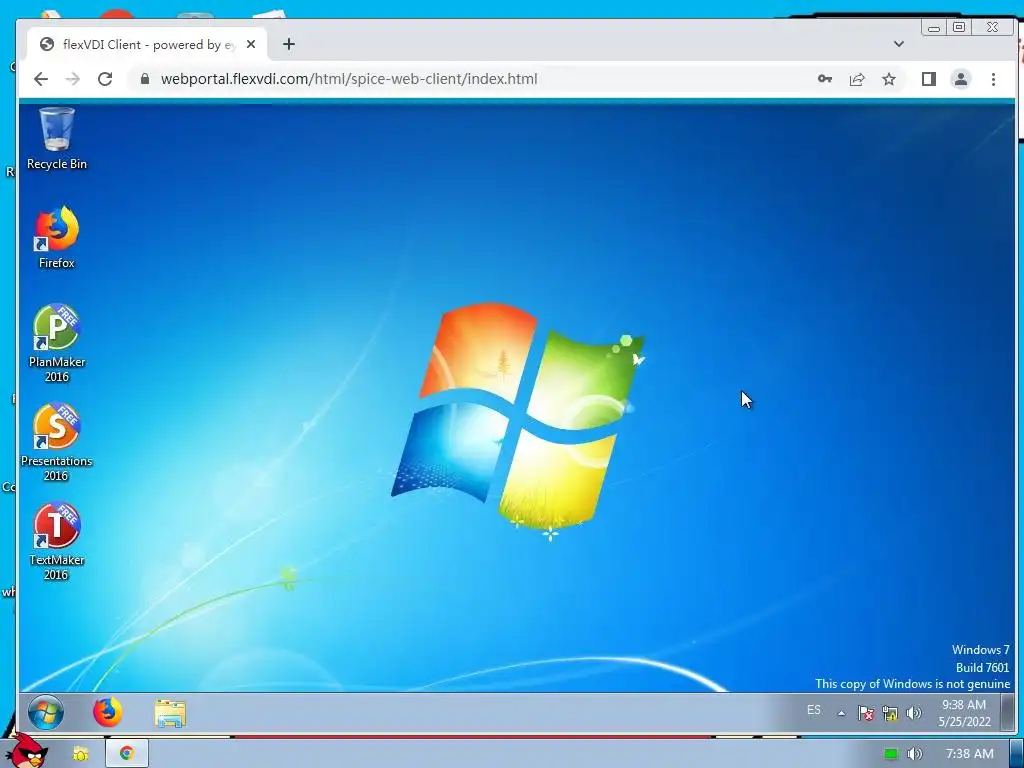This screenshot has width=1024, height=768.
Task: Launch Firefox from the Windows 7 taskbar
Action: point(108,712)
